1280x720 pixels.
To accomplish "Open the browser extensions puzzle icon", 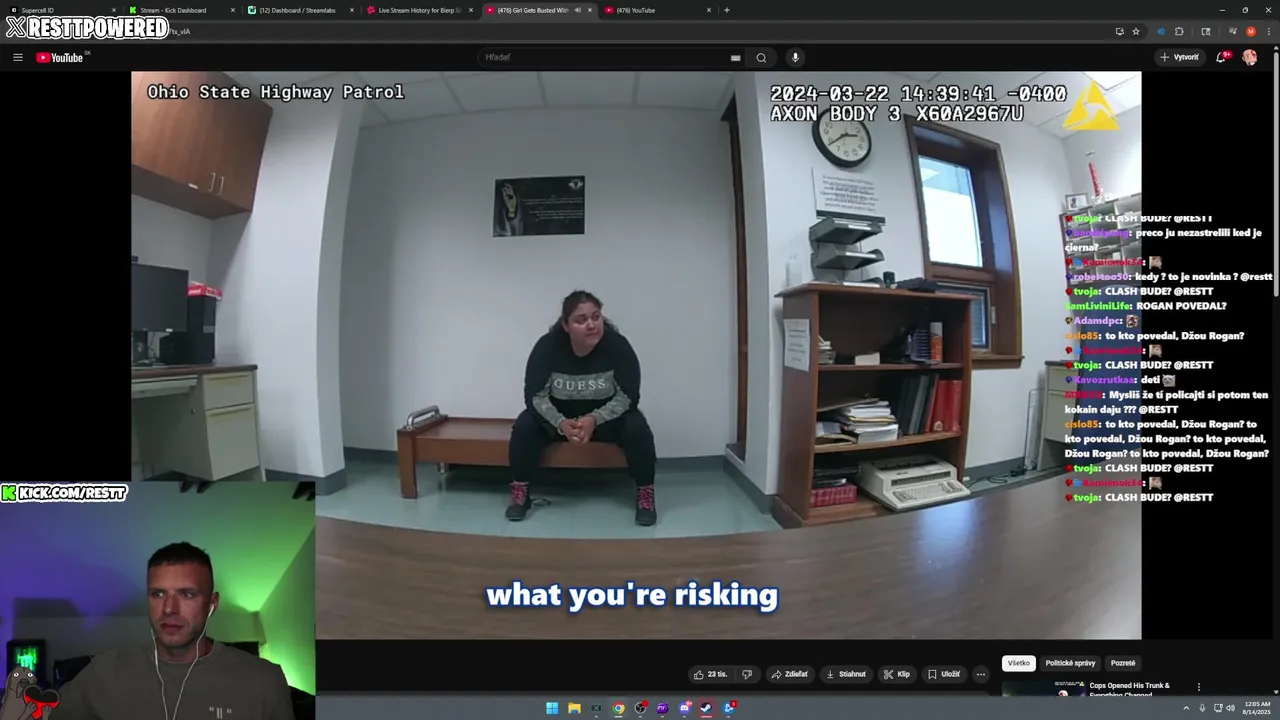I will (1179, 31).
